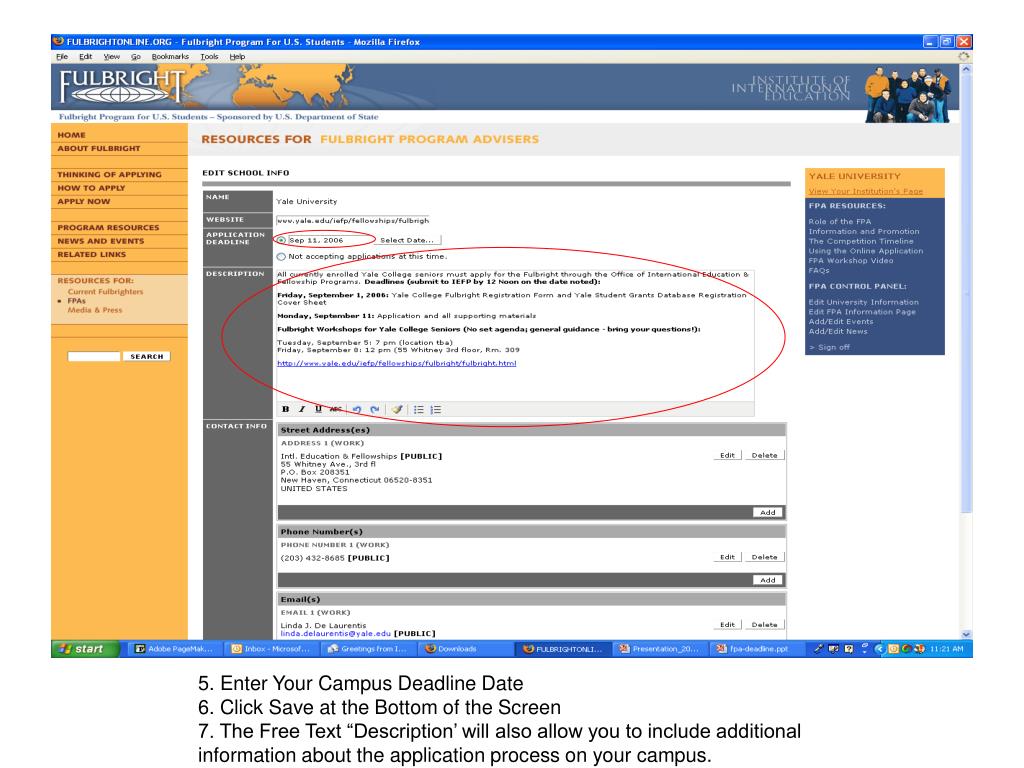Image resolution: width=1024 pixels, height=768 pixels.
Task: Edit Phone Number 1 (Work)
Action: coord(728,557)
